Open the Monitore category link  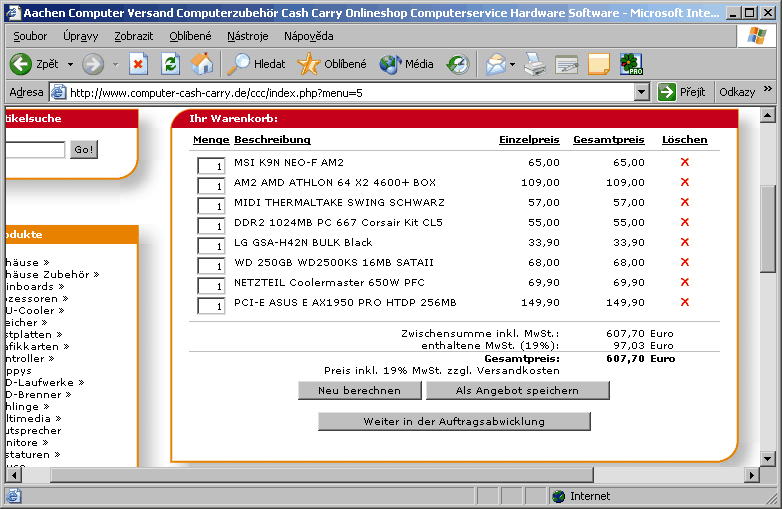click(27, 442)
